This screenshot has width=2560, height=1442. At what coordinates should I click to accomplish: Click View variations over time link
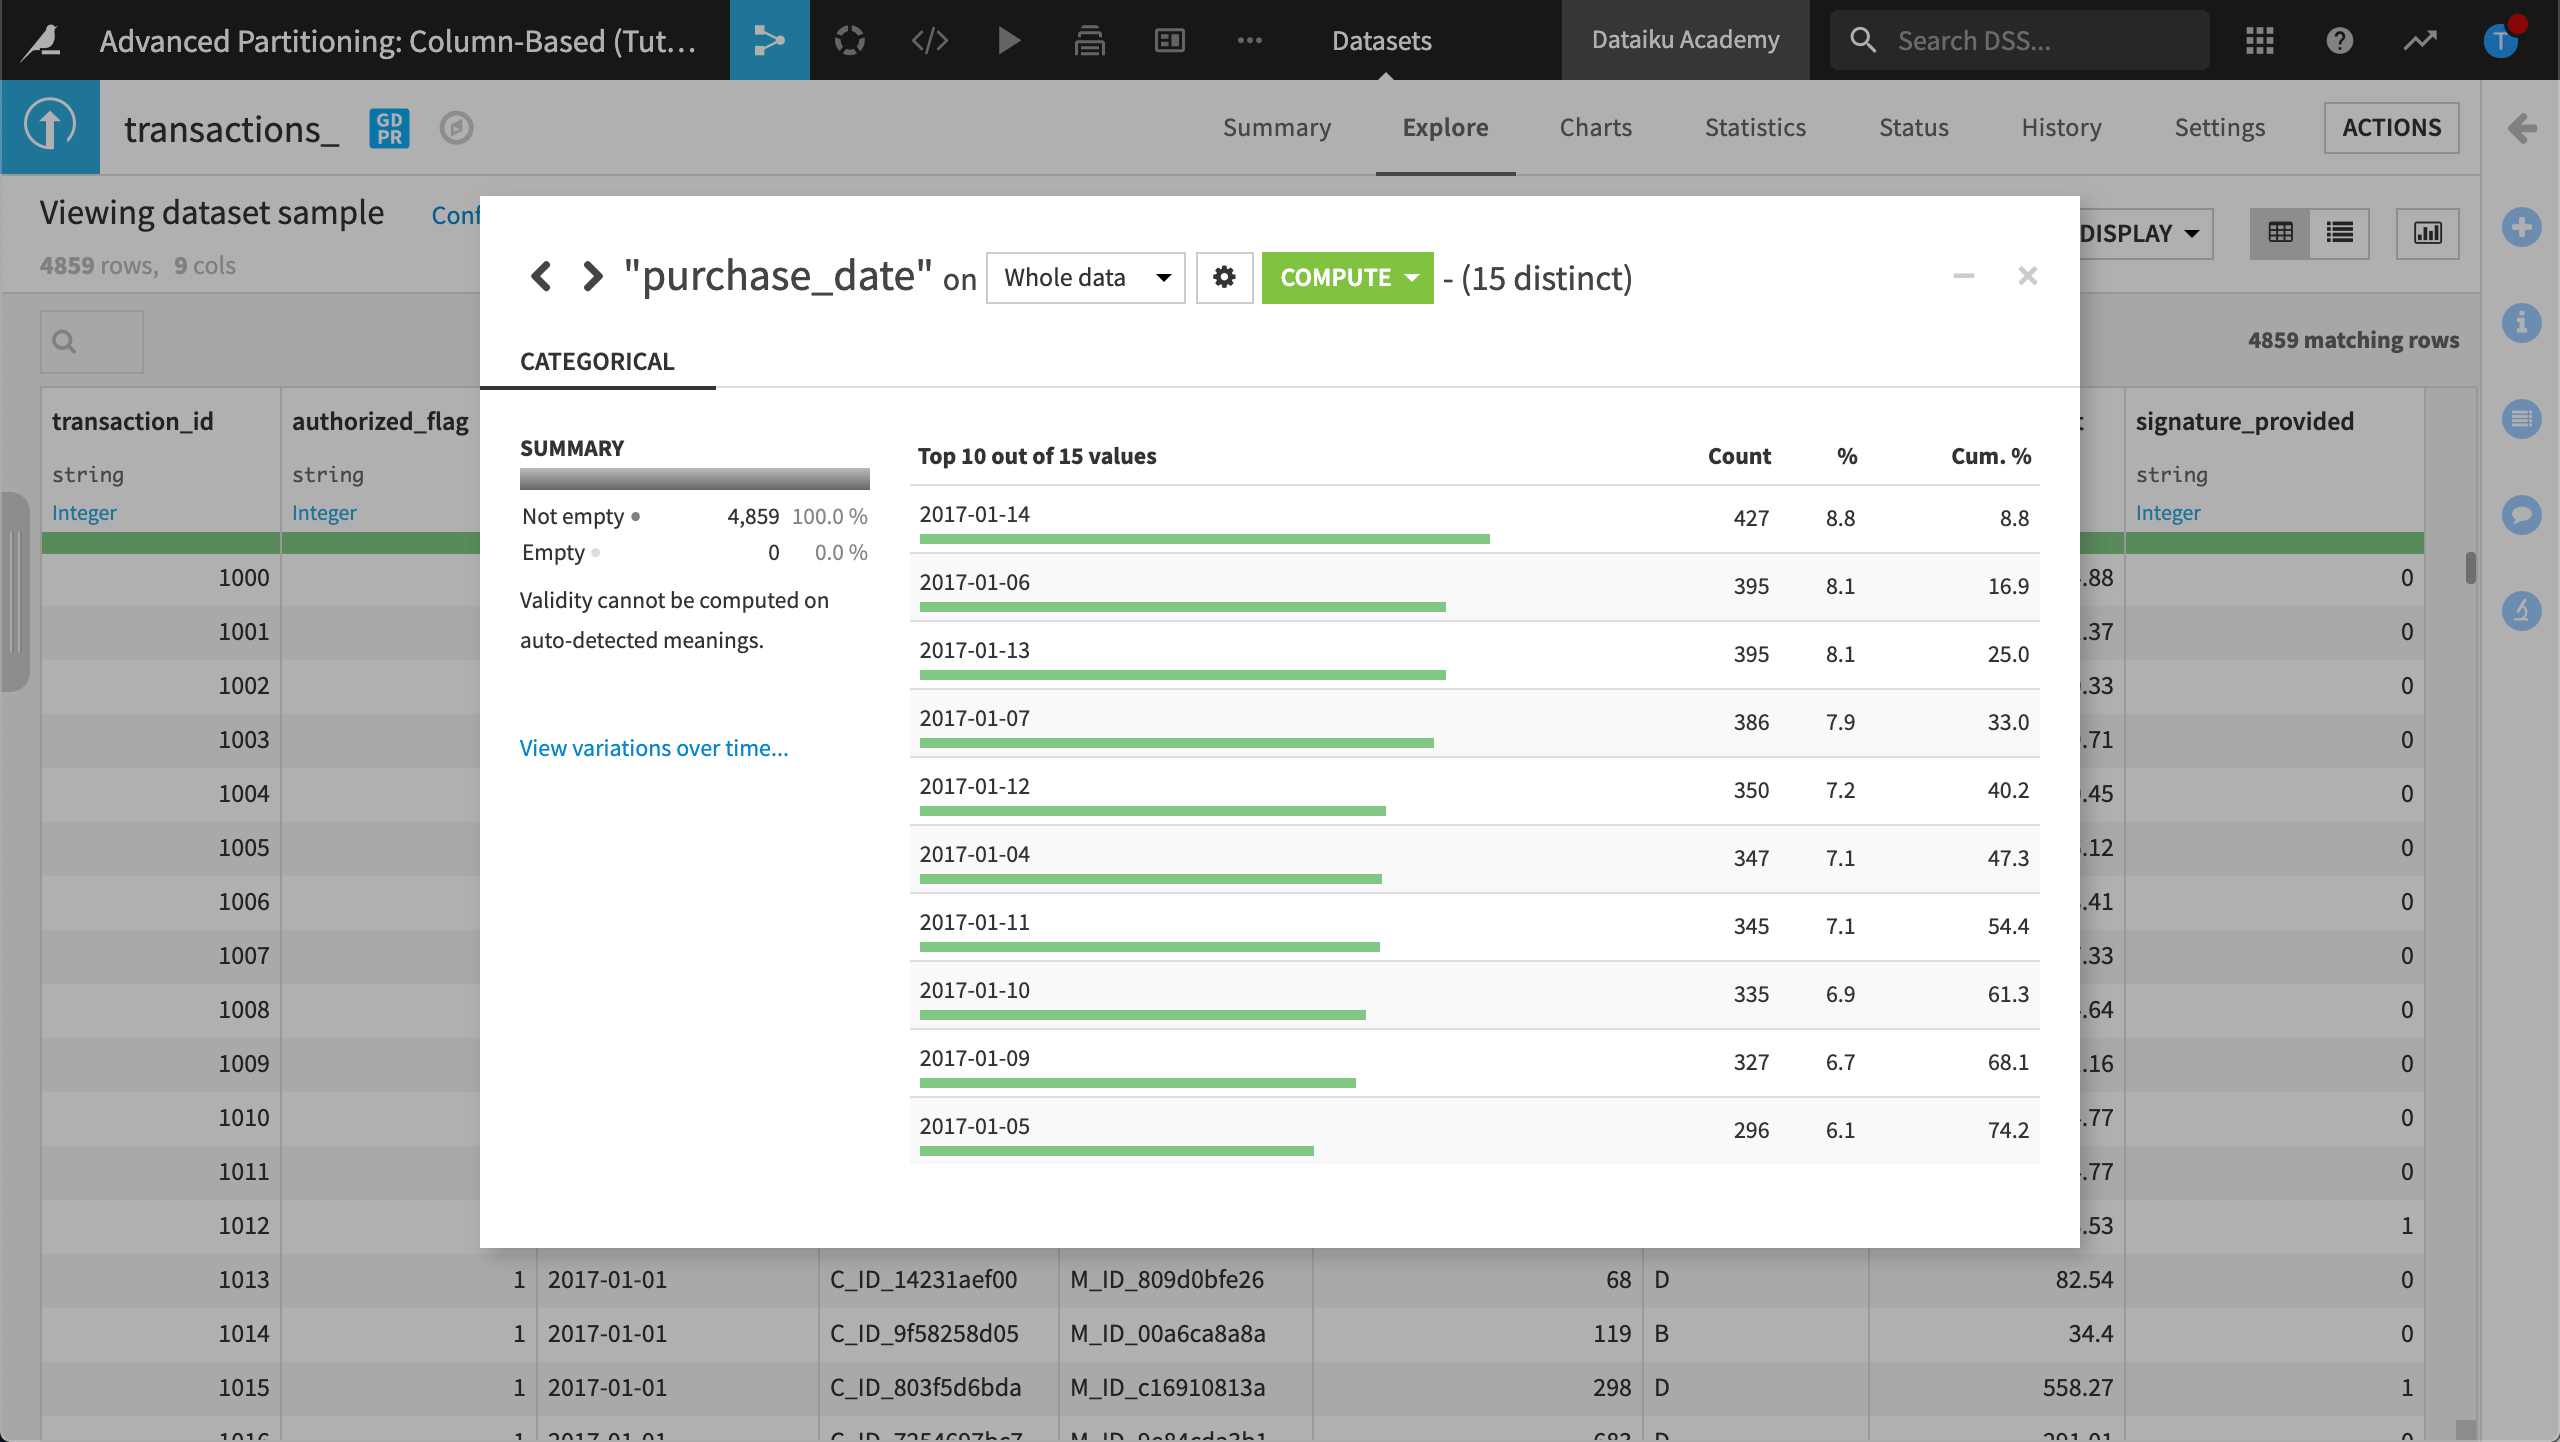654,747
